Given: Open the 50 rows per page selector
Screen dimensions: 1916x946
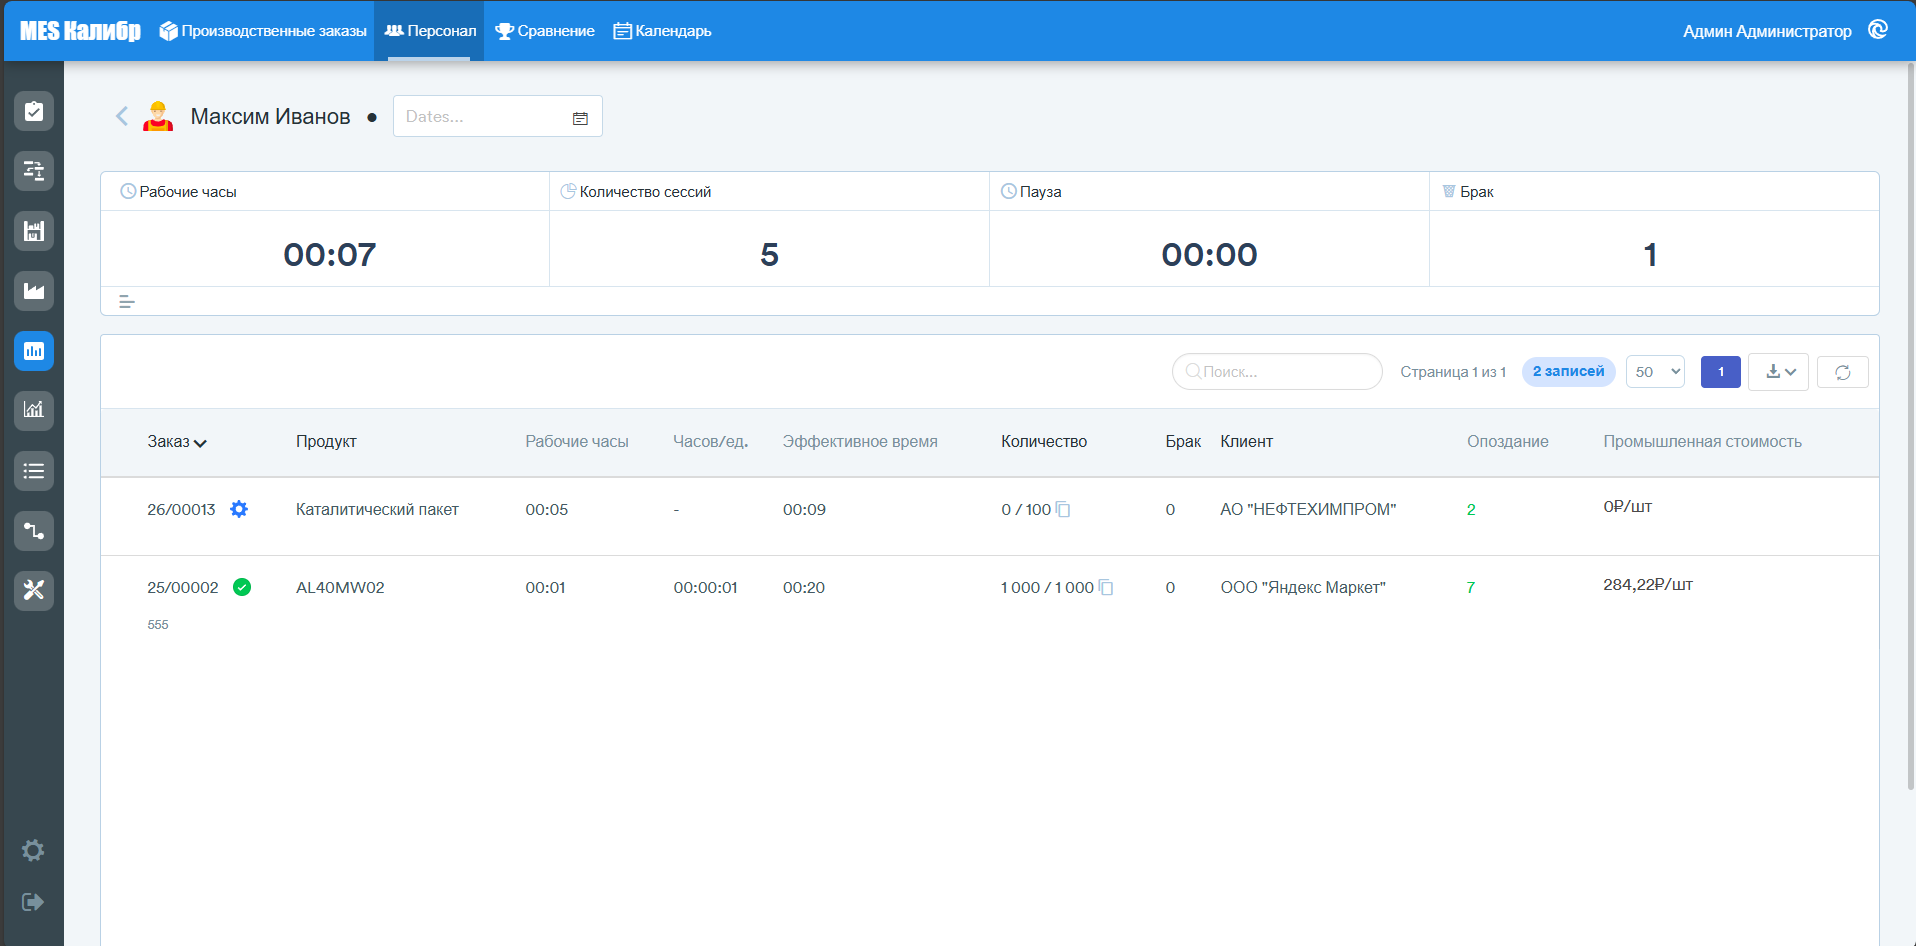Looking at the screenshot, I should click(1655, 372).
